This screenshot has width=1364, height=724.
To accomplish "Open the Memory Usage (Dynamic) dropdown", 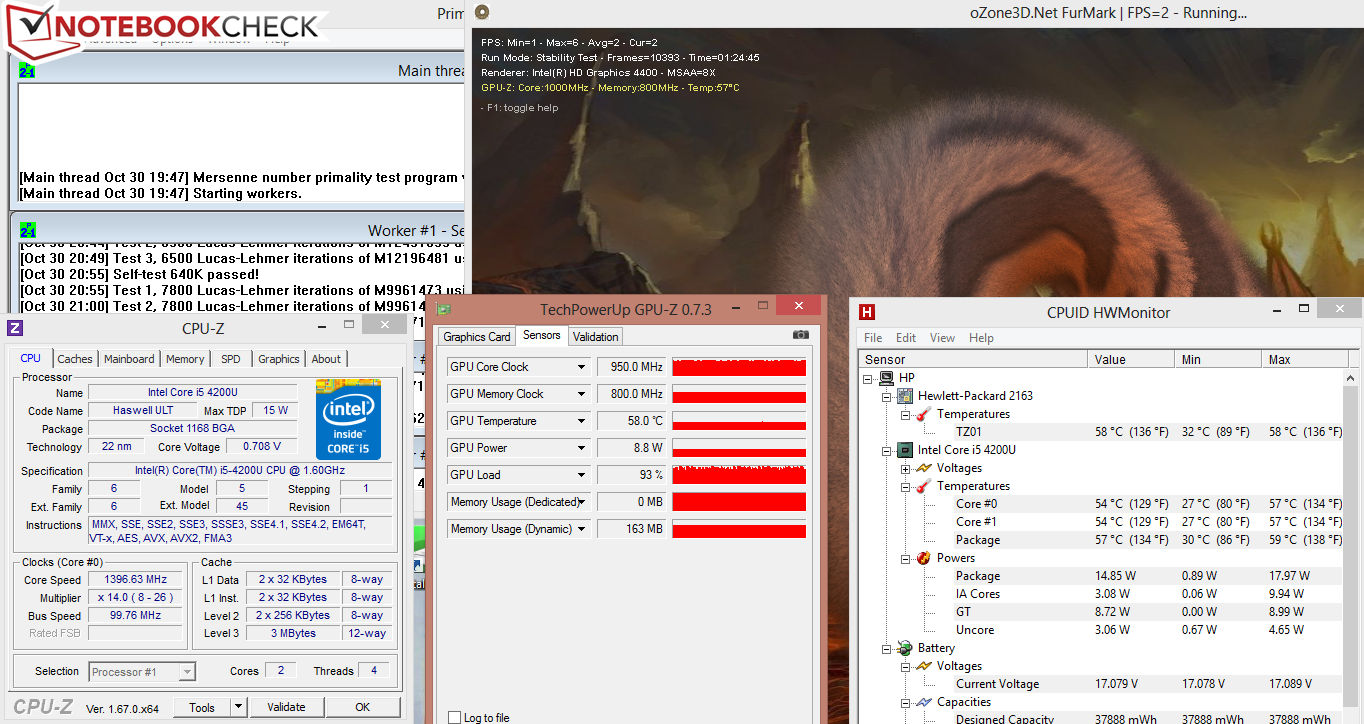I will [x=582, y=529].
